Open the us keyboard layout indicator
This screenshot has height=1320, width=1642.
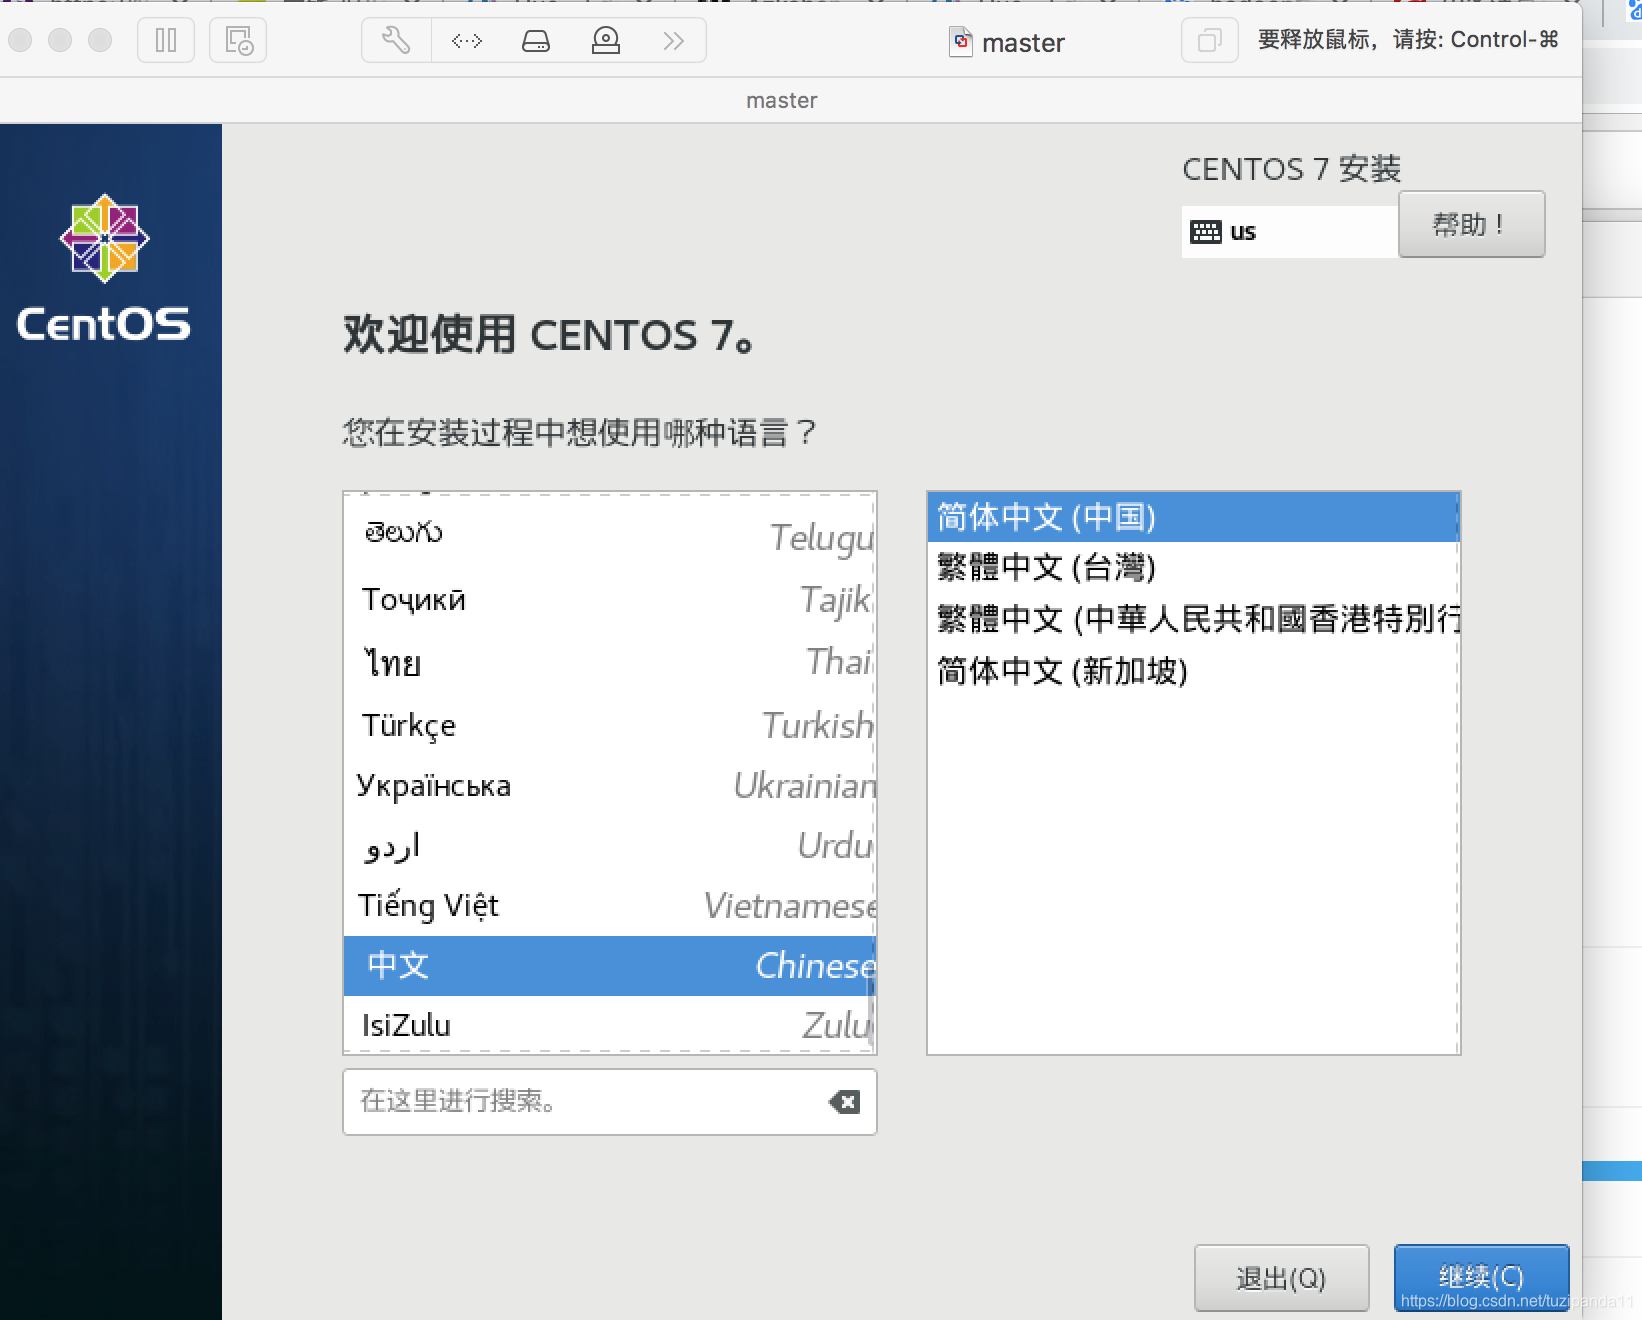click(x=1289, y=232)
